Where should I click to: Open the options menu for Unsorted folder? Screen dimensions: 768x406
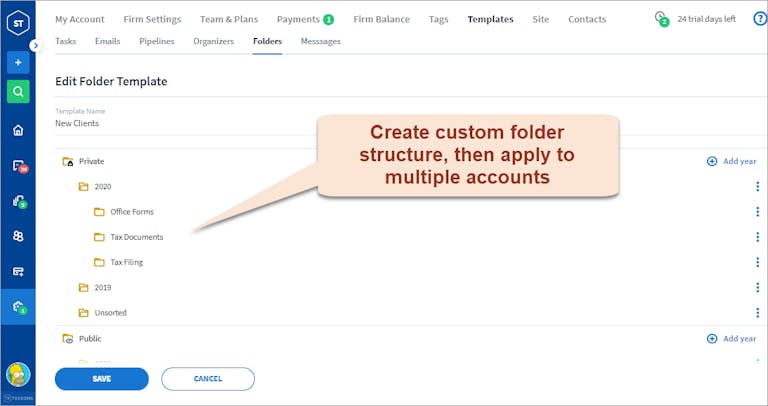(x=757, y=312)
